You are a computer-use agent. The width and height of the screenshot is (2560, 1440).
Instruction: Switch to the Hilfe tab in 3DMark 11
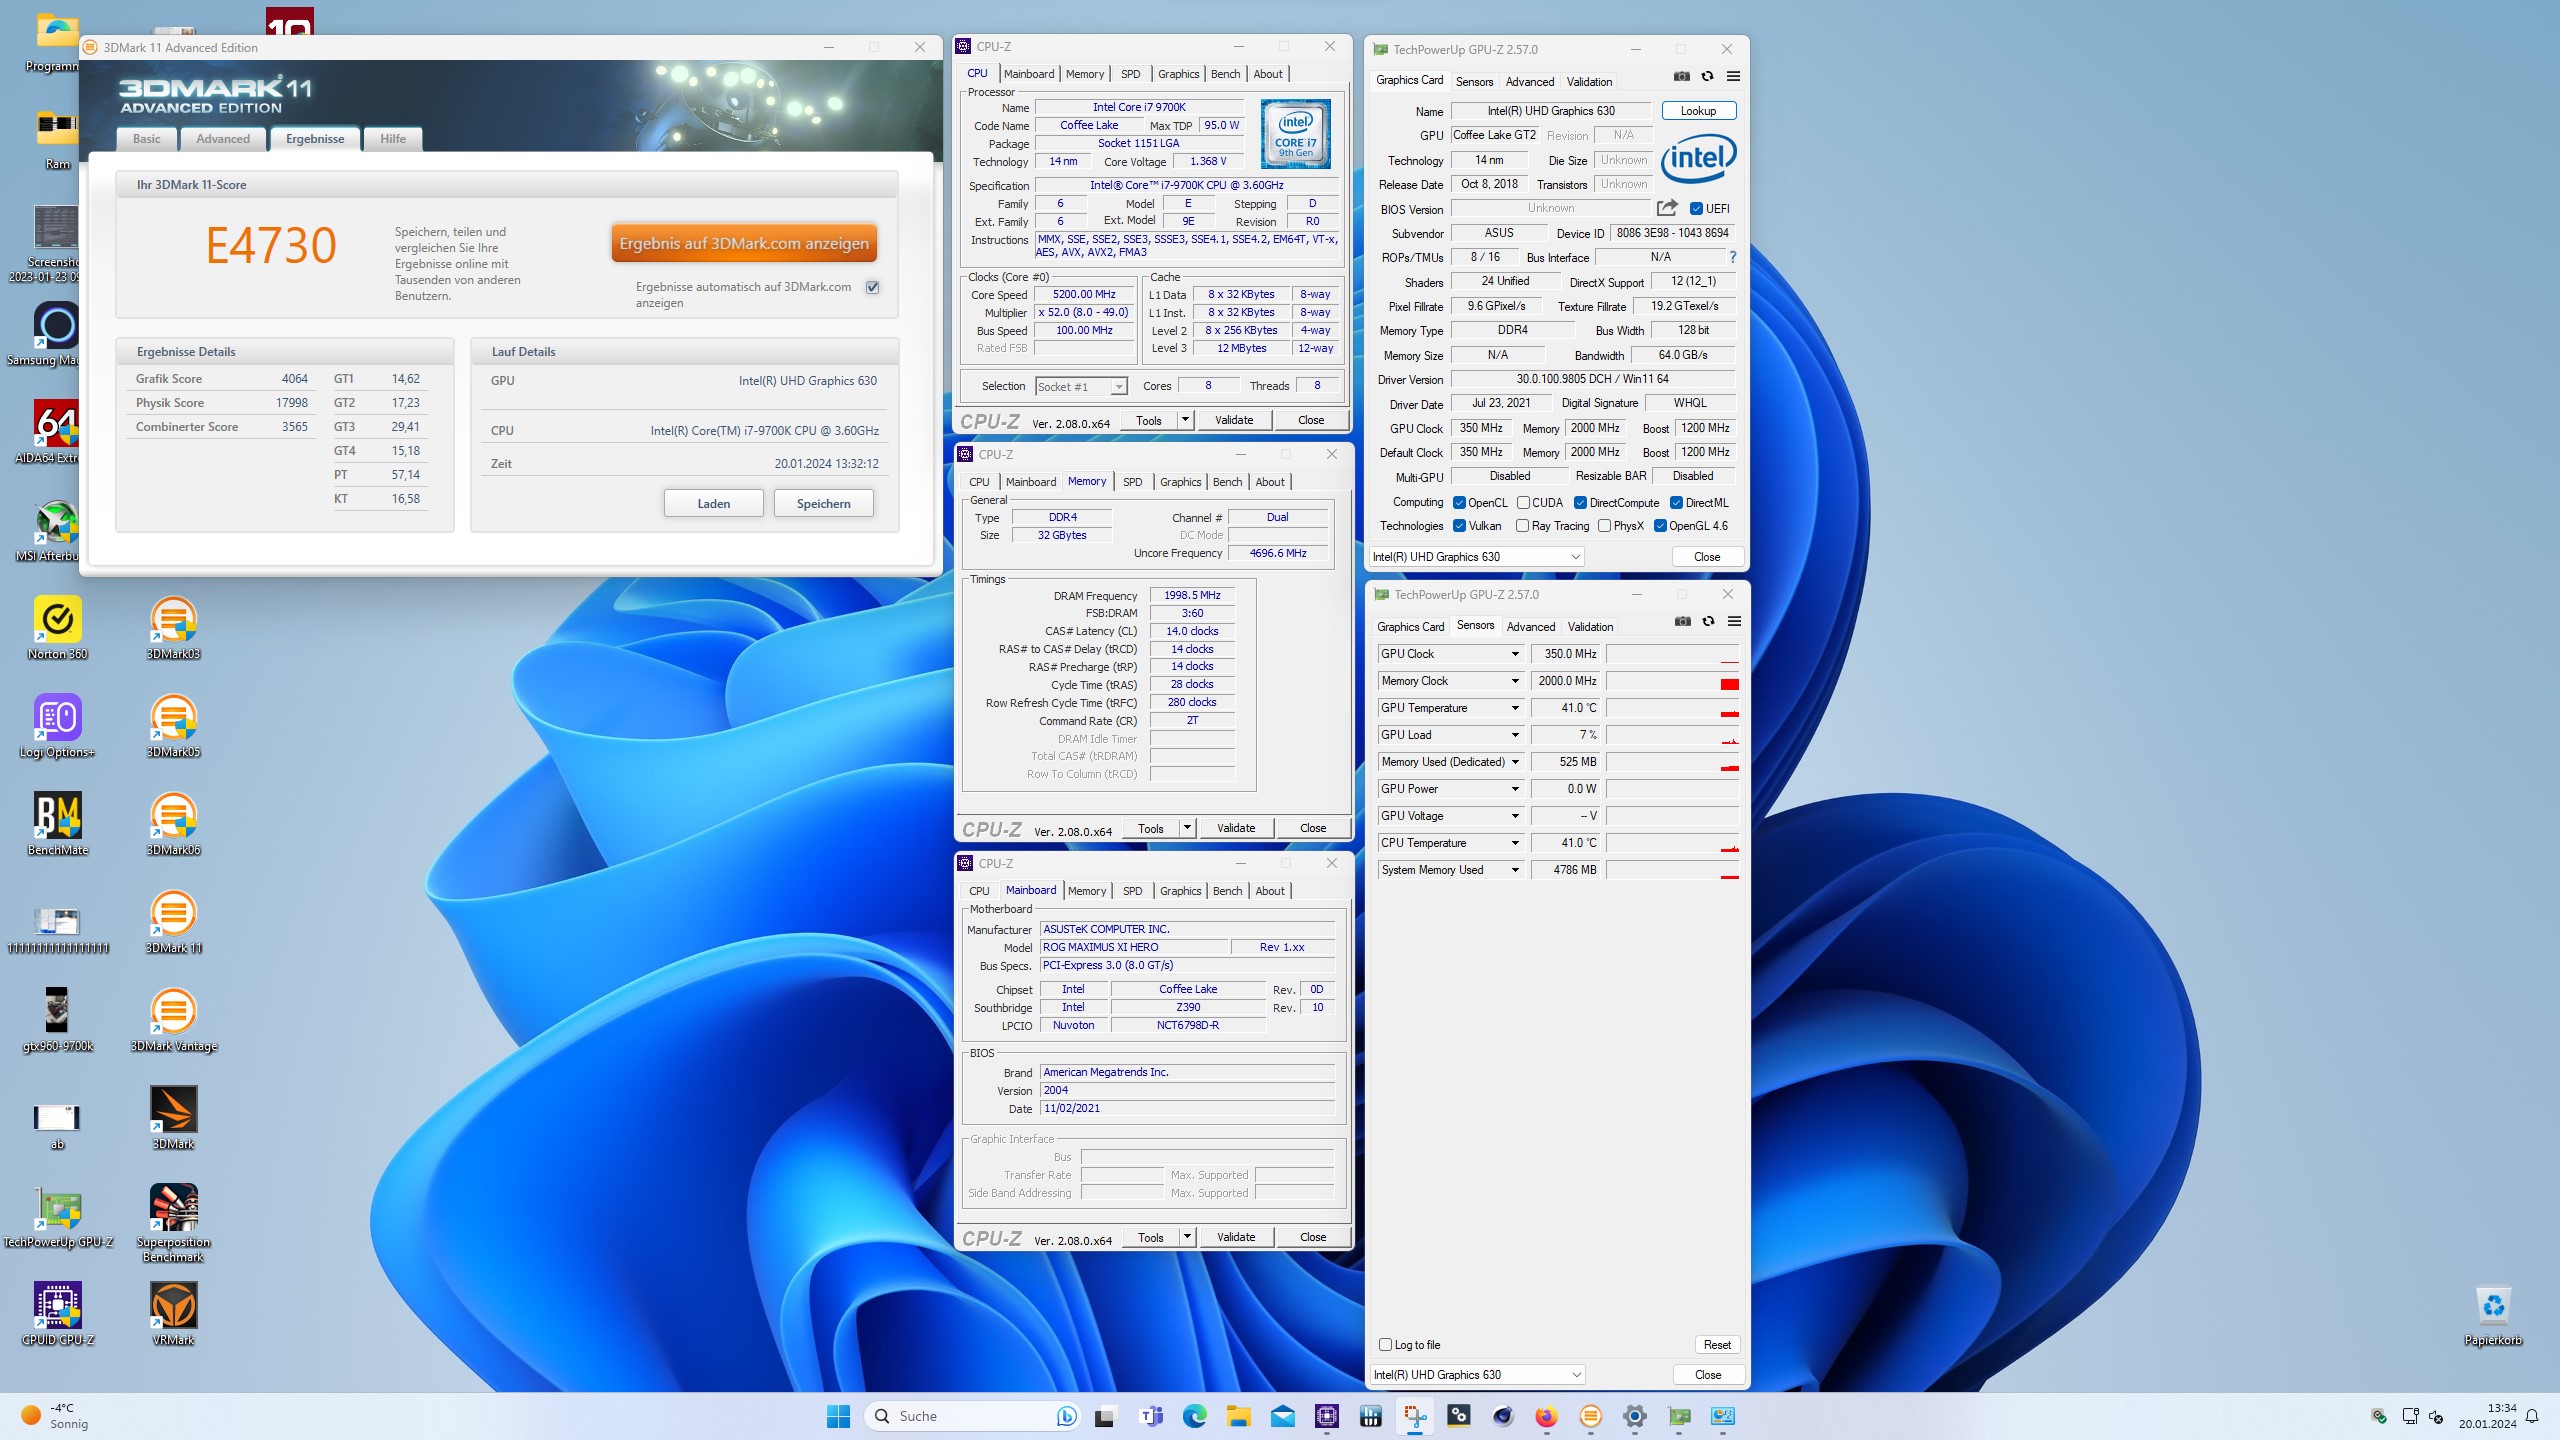(393, 139)
